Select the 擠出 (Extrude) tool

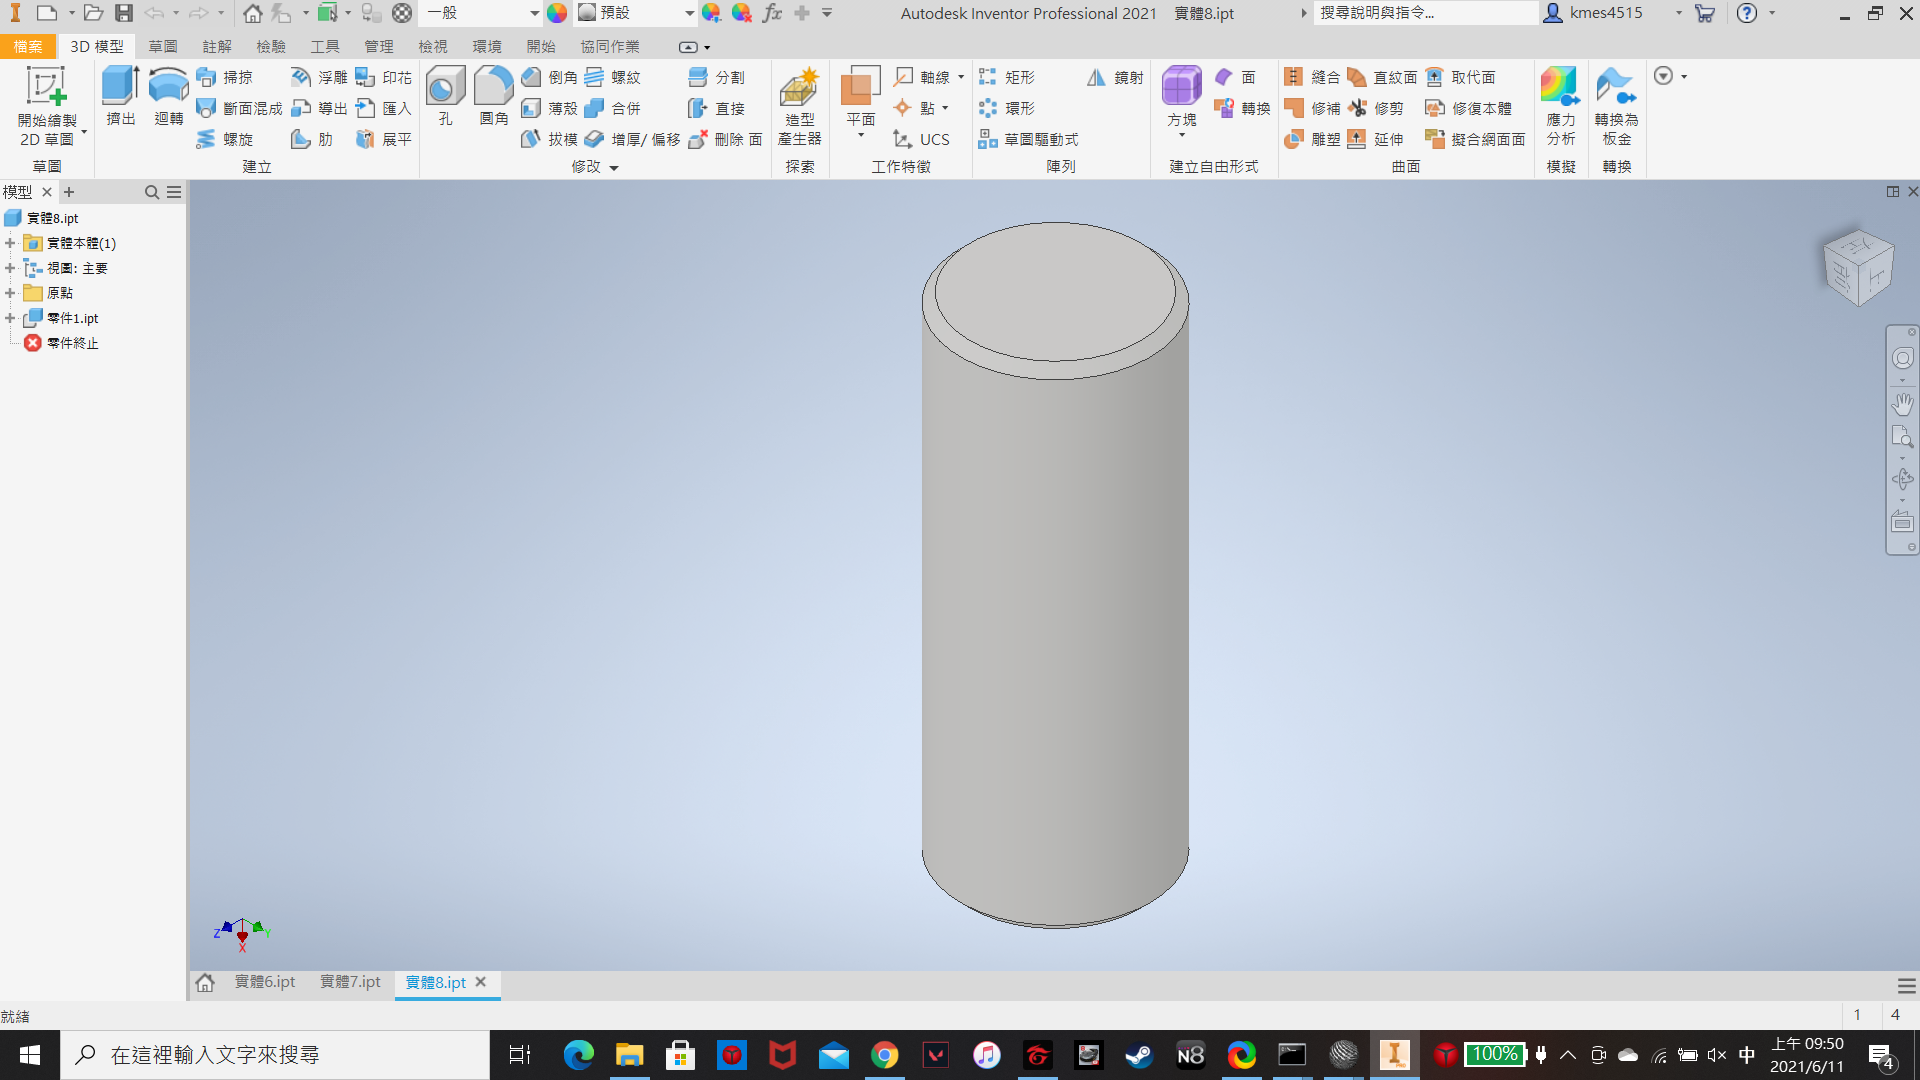[x=120, y=96]
